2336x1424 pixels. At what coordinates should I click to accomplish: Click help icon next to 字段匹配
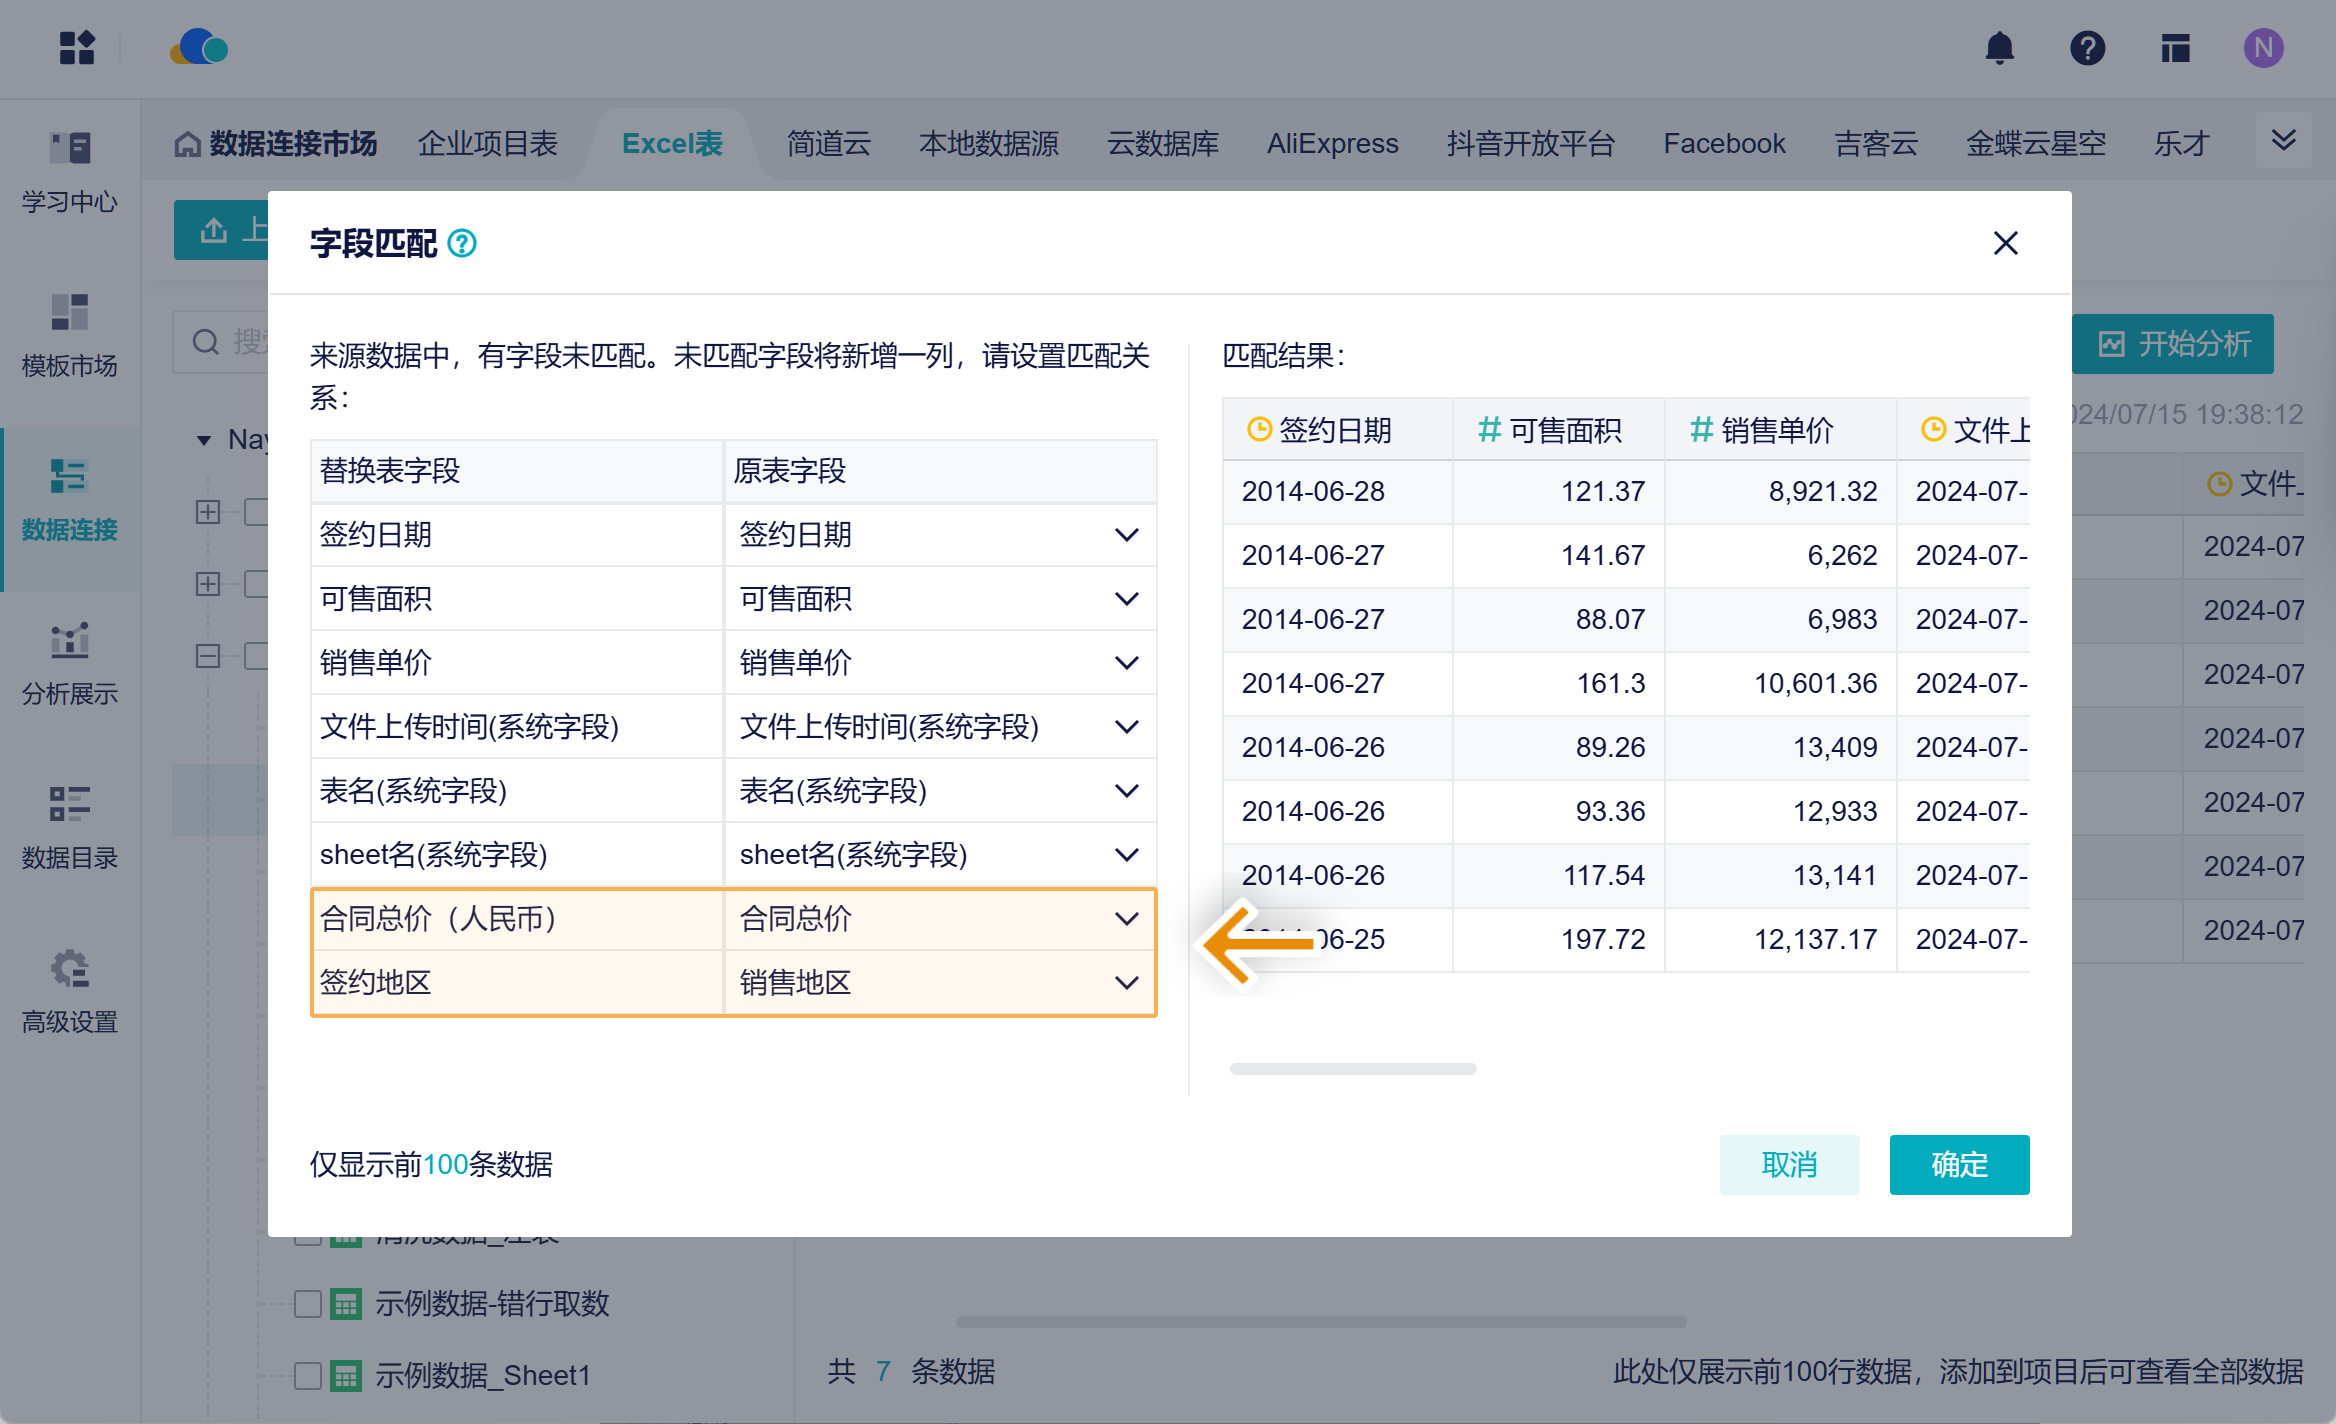tap(462, 243)
